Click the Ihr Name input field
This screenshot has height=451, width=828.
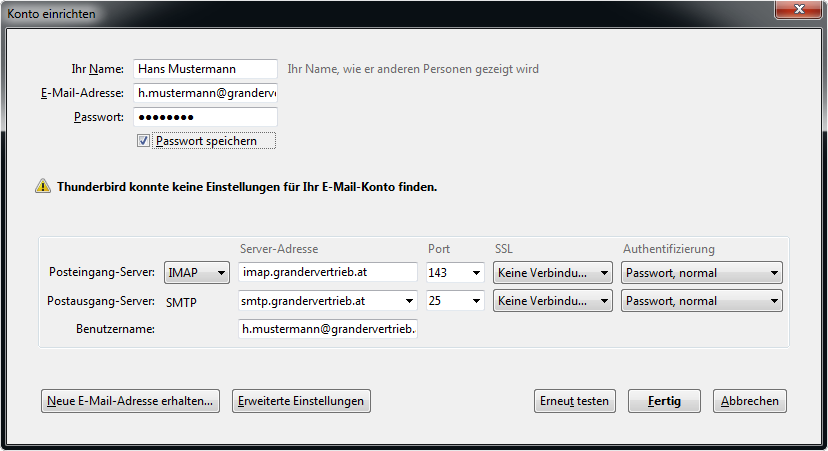[x=204, y=69]
